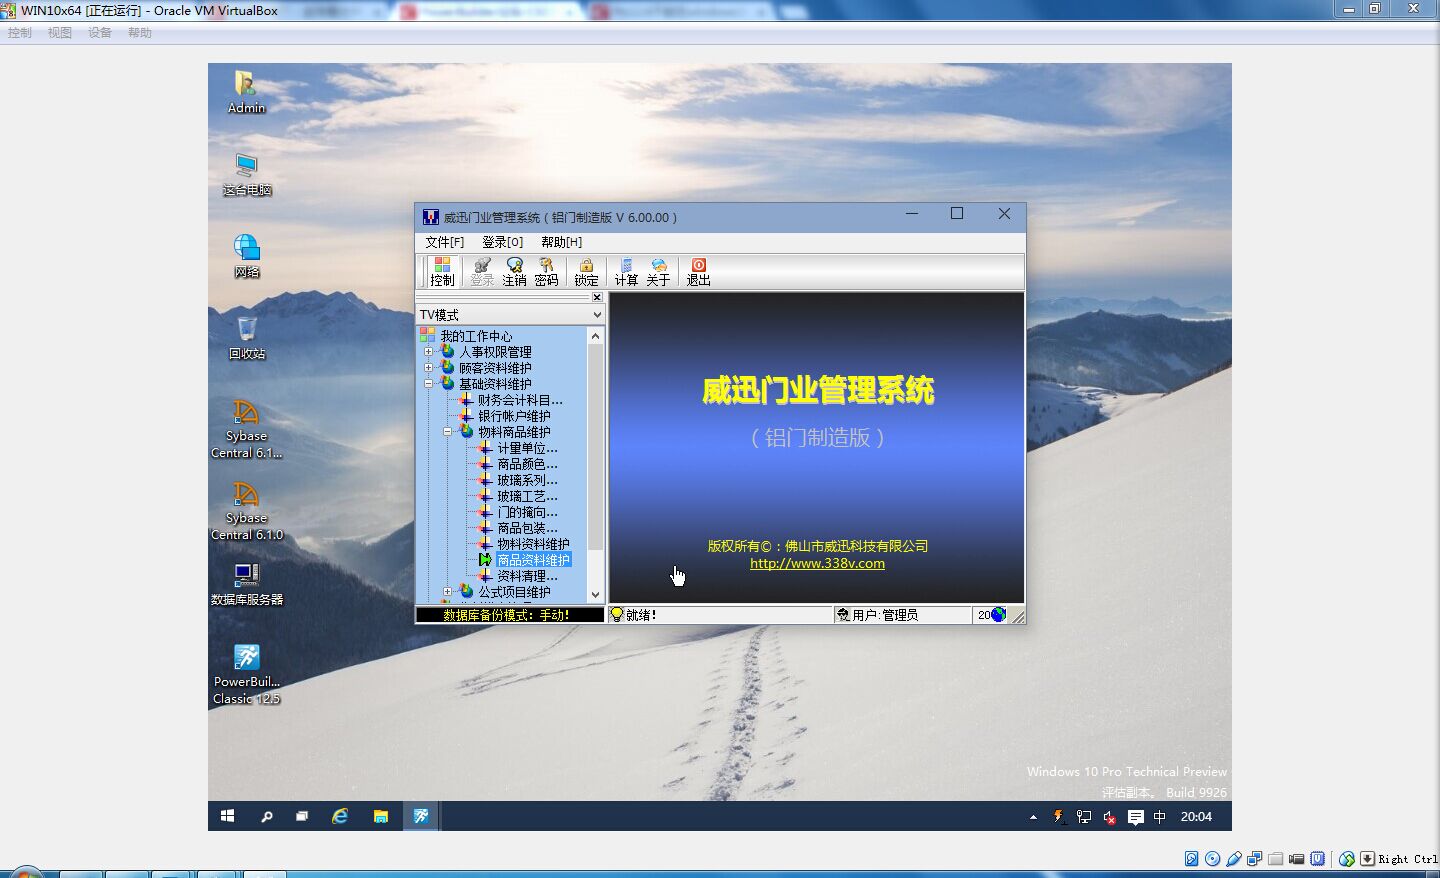Expand the 顾客资料维护 node

(x=428, y=368)
